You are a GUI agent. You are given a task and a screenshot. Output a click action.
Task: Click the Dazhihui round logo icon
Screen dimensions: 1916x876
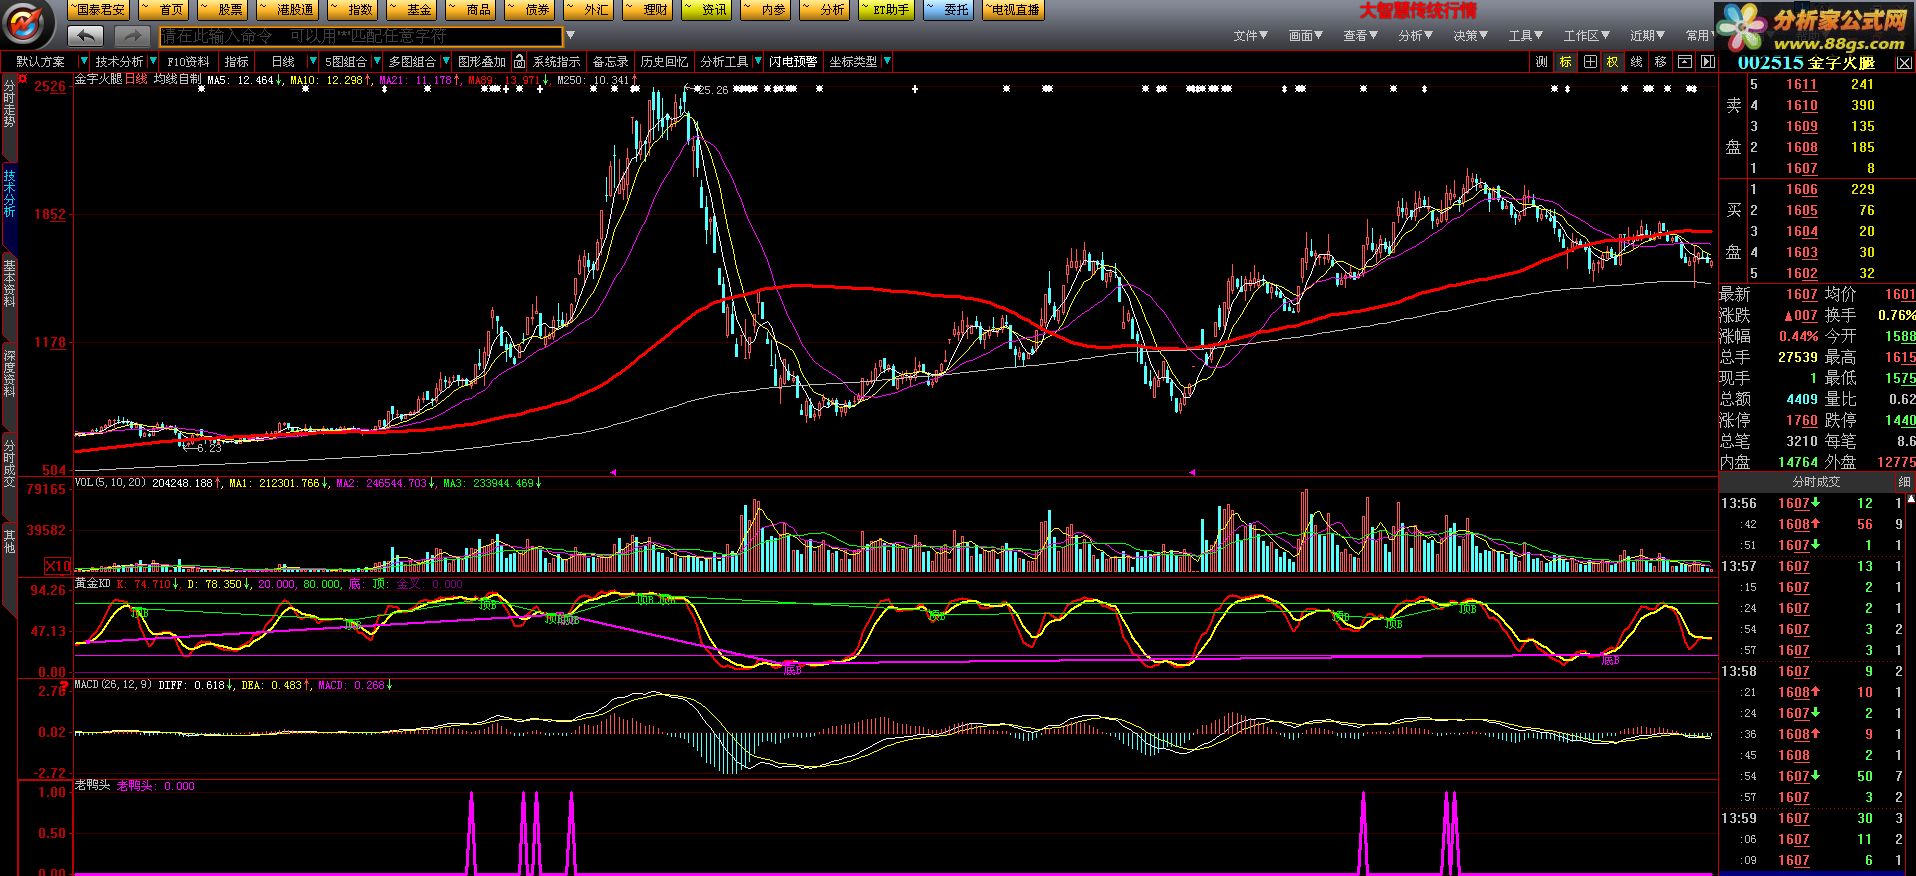point(27,24)
